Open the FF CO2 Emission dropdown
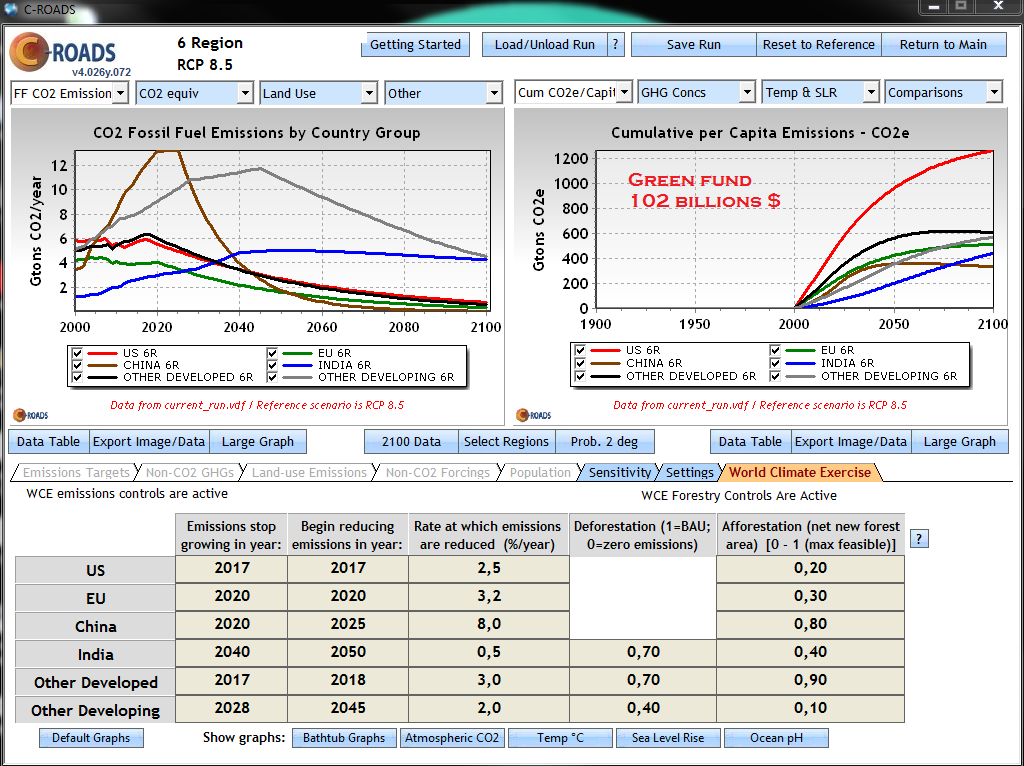Image resolution: width=1024 pixels, height=766 pixels. (x=69, y=93)
